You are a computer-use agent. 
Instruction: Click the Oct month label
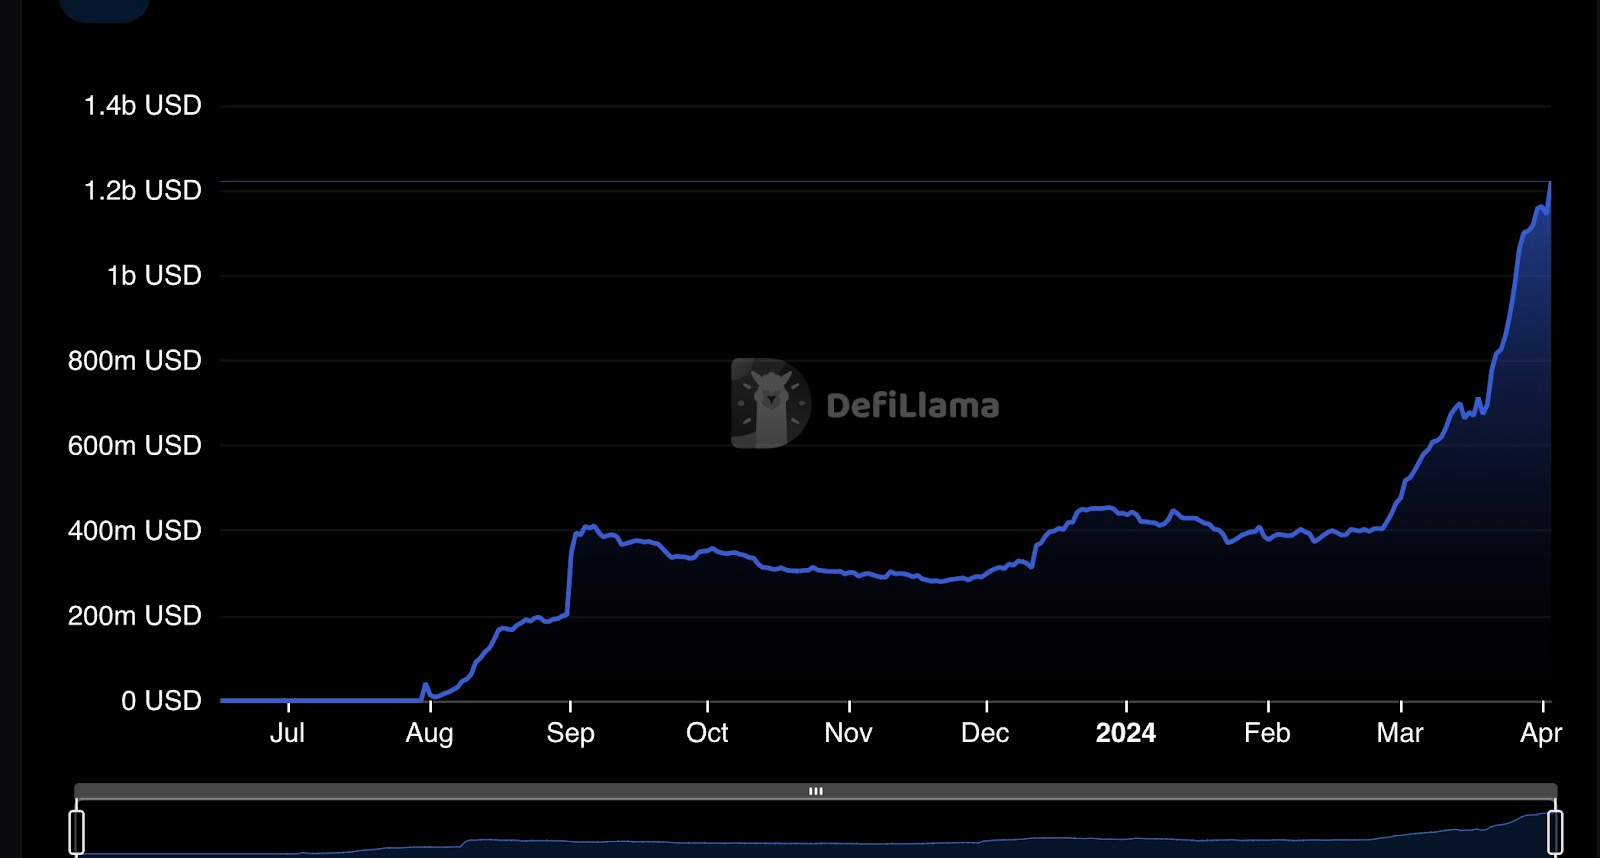pyautogui.click(x=707, y=733)
